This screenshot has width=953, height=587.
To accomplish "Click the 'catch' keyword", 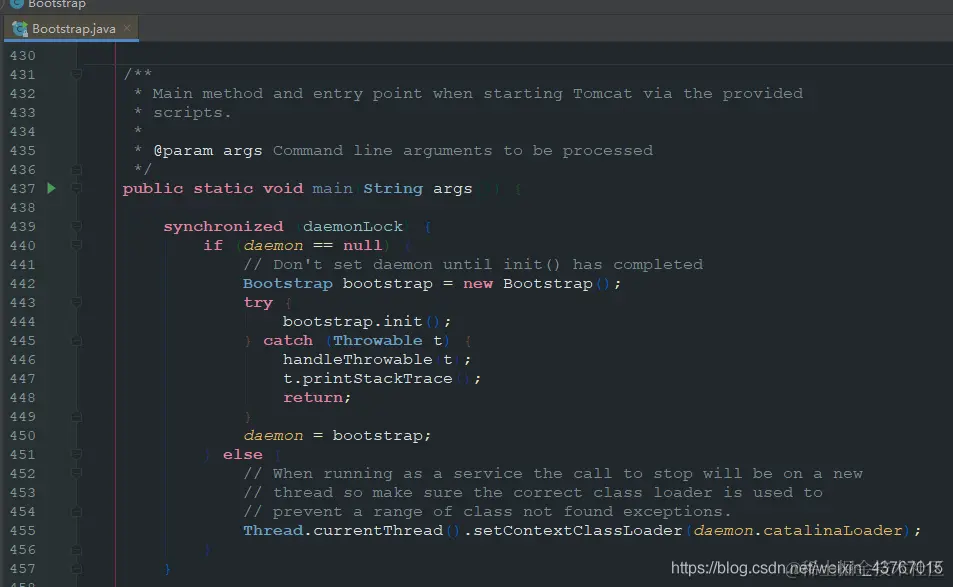I will [x=287, y=340].
